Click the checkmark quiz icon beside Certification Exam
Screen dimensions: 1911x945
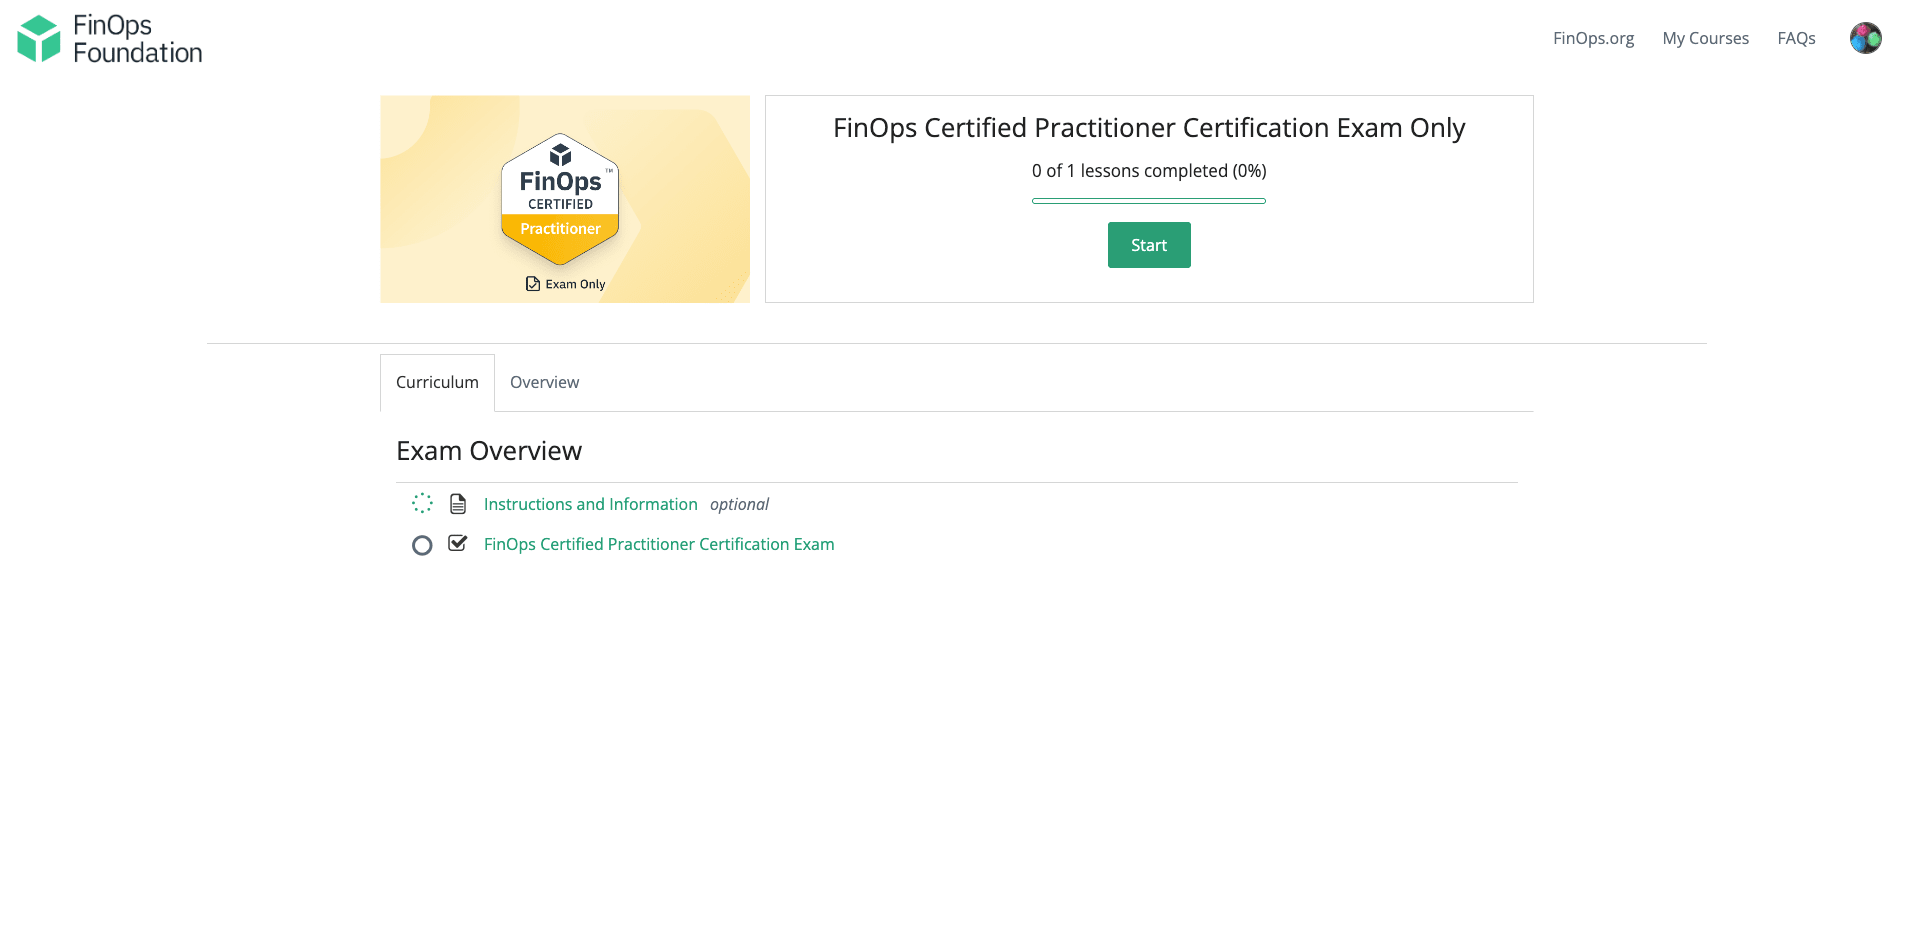pos(458,544)
